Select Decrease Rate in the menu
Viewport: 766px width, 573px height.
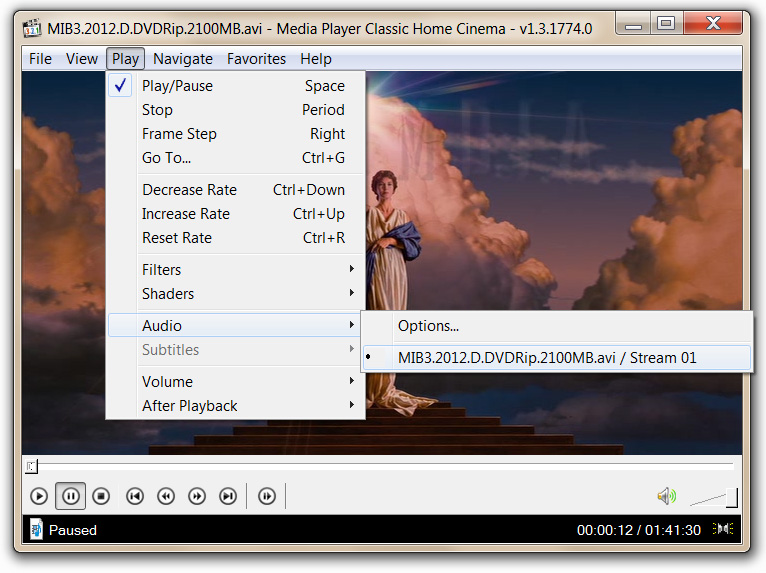tap(236, 190)
